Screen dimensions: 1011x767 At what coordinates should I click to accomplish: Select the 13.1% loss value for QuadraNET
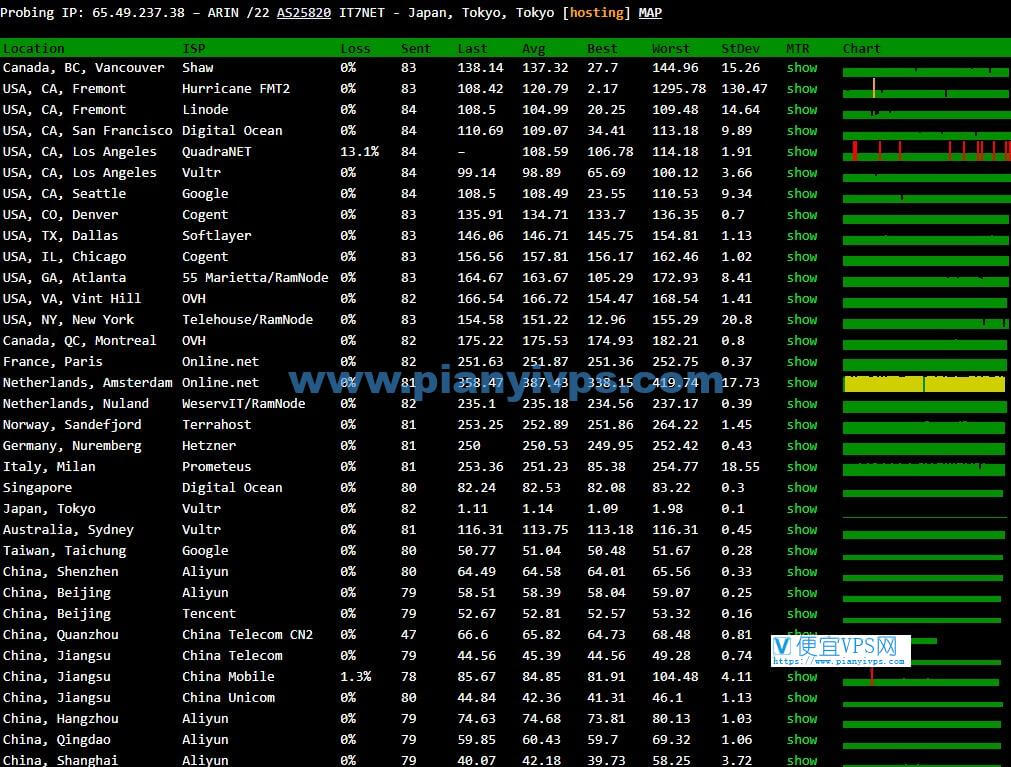[359, 152]
